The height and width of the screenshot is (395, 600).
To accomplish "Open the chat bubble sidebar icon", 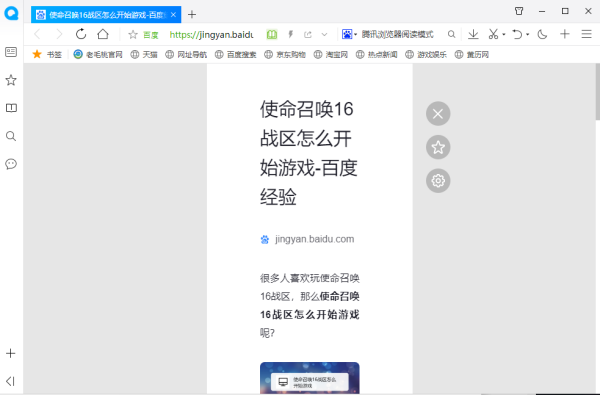I will [11, 164].
